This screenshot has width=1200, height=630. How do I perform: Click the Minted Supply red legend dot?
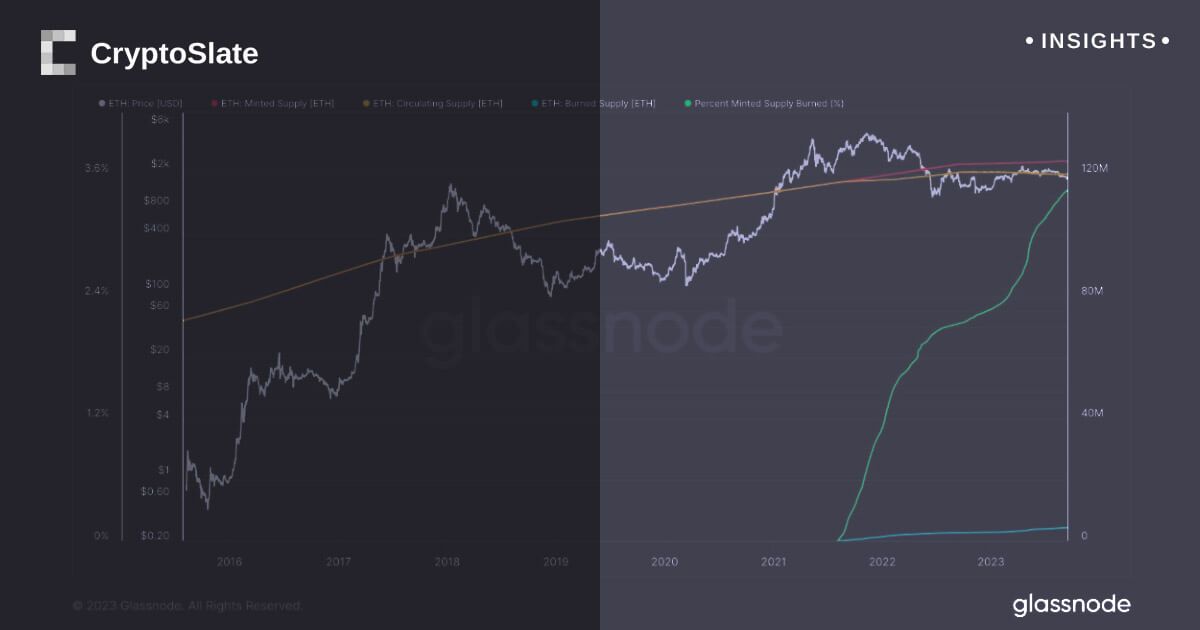[214, 103]
